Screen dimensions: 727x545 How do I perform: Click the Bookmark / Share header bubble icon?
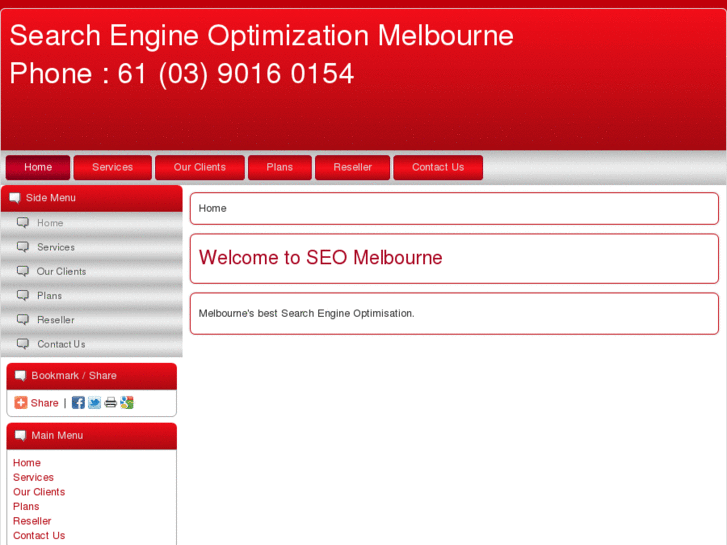tap(20, 376)
